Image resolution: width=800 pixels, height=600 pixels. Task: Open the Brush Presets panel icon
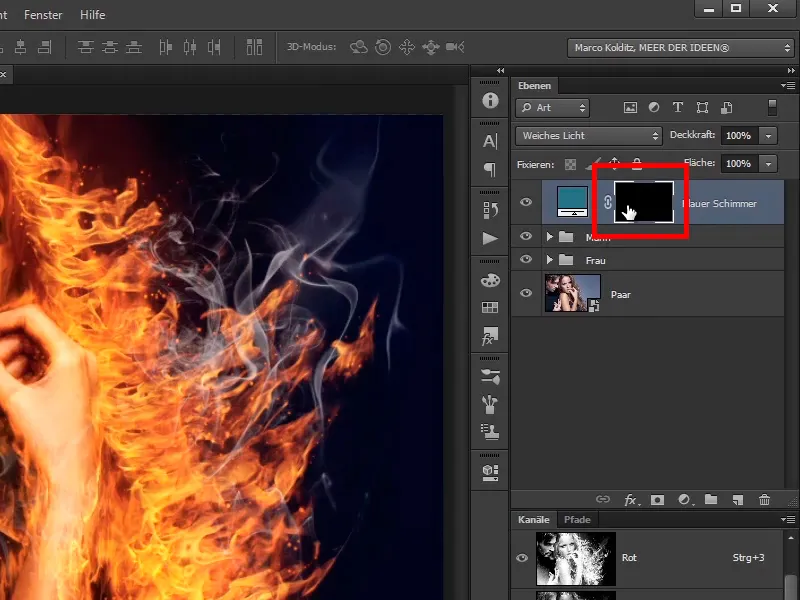tap(490, 377)
